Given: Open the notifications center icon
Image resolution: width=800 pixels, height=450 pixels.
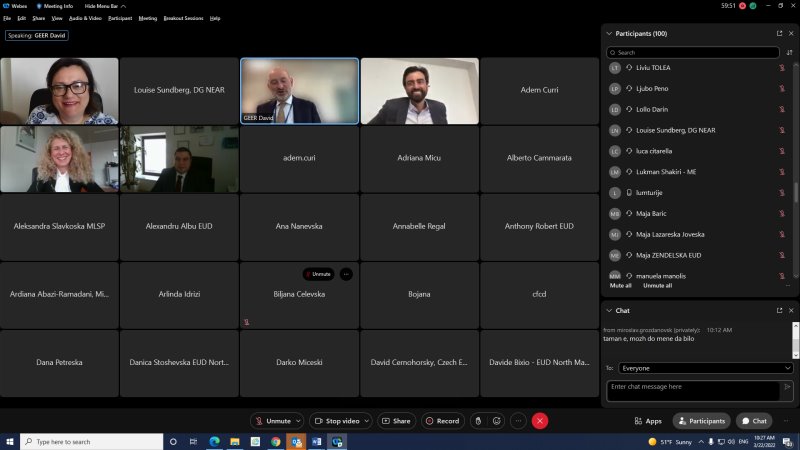Looking at the screenshot, I should (788, 441).
